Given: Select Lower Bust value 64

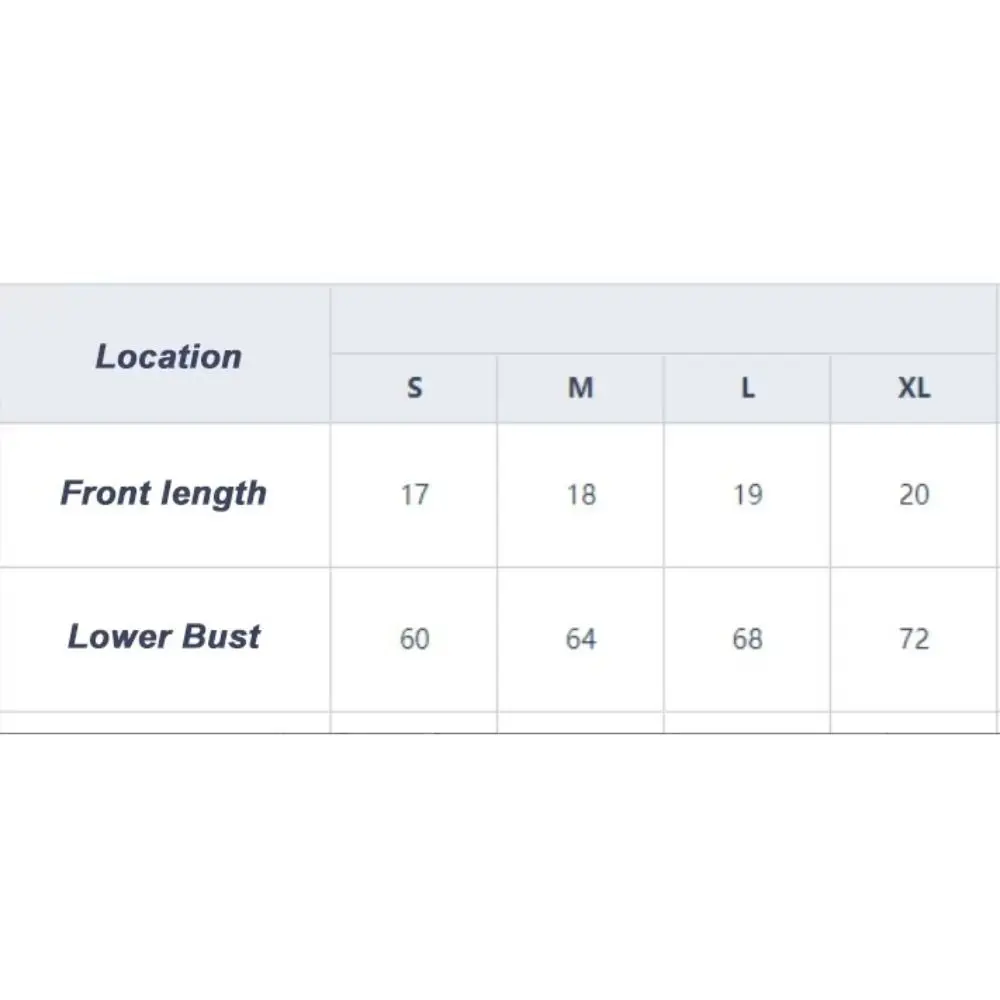Looking at the screenshot, I should pos(581,638).
